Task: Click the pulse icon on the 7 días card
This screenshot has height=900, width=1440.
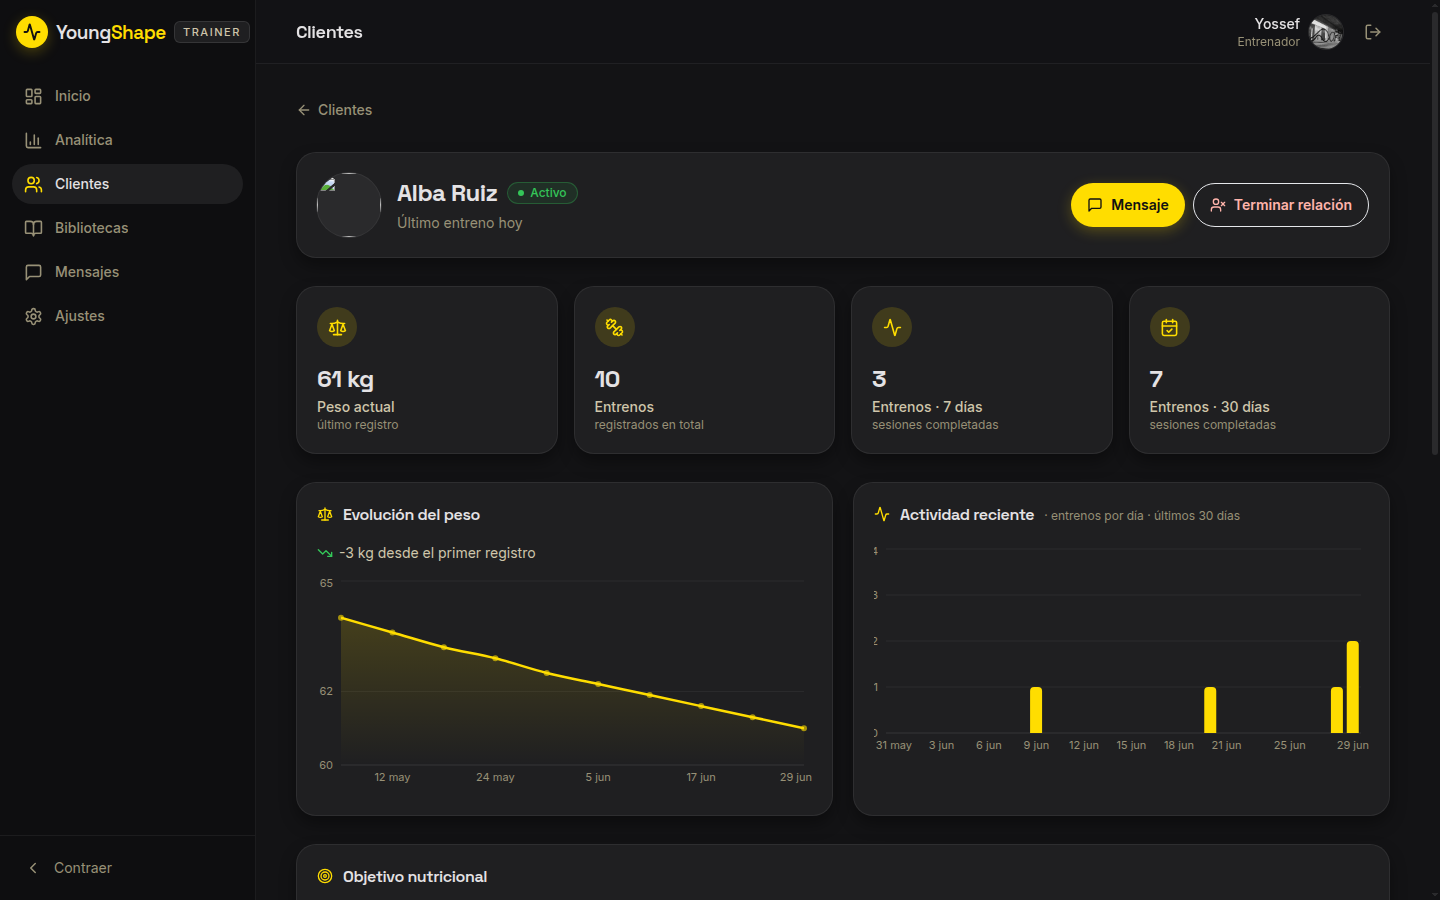Action: tap(892, 327)
